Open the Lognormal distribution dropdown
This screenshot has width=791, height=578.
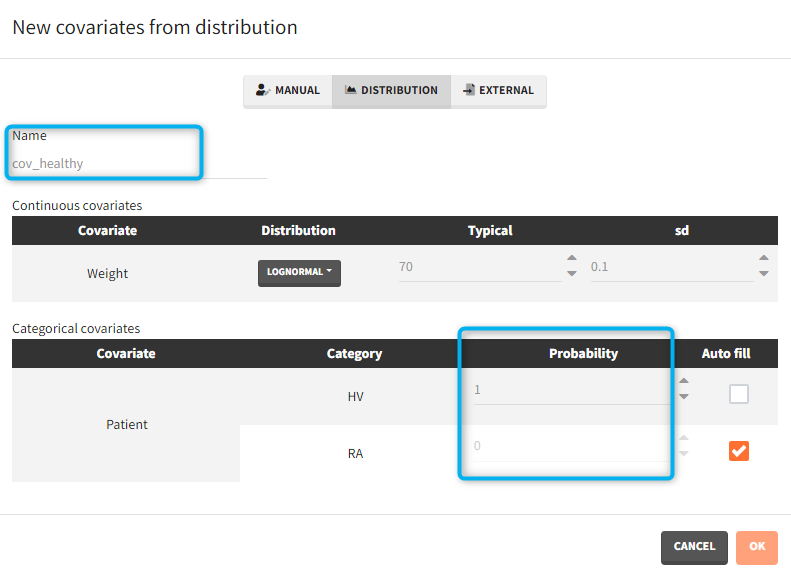tap(299, 272)
